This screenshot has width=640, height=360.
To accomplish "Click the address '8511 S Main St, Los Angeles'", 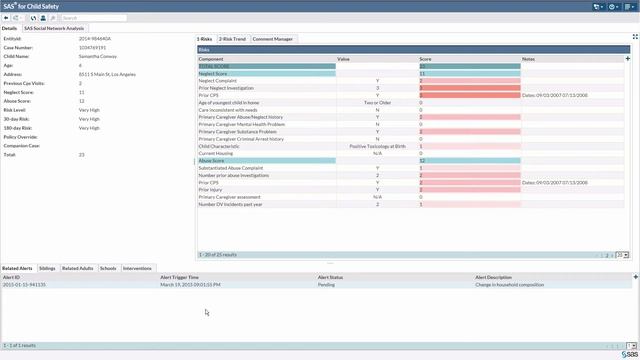I will click(107, 74).
